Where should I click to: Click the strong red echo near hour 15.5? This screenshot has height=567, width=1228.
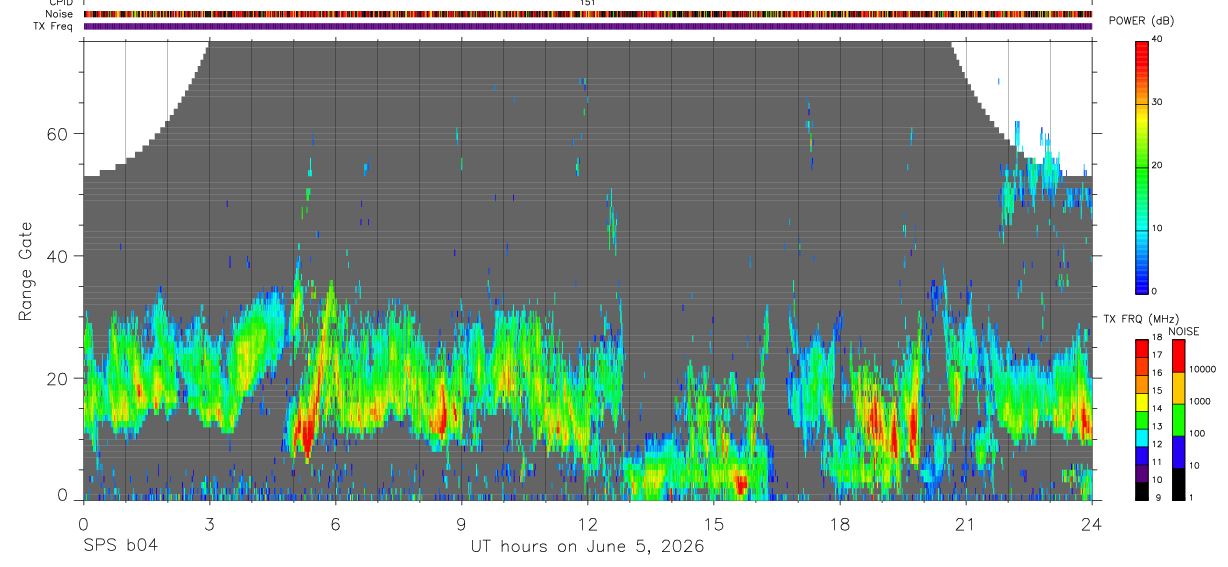[x=740, y=485]
